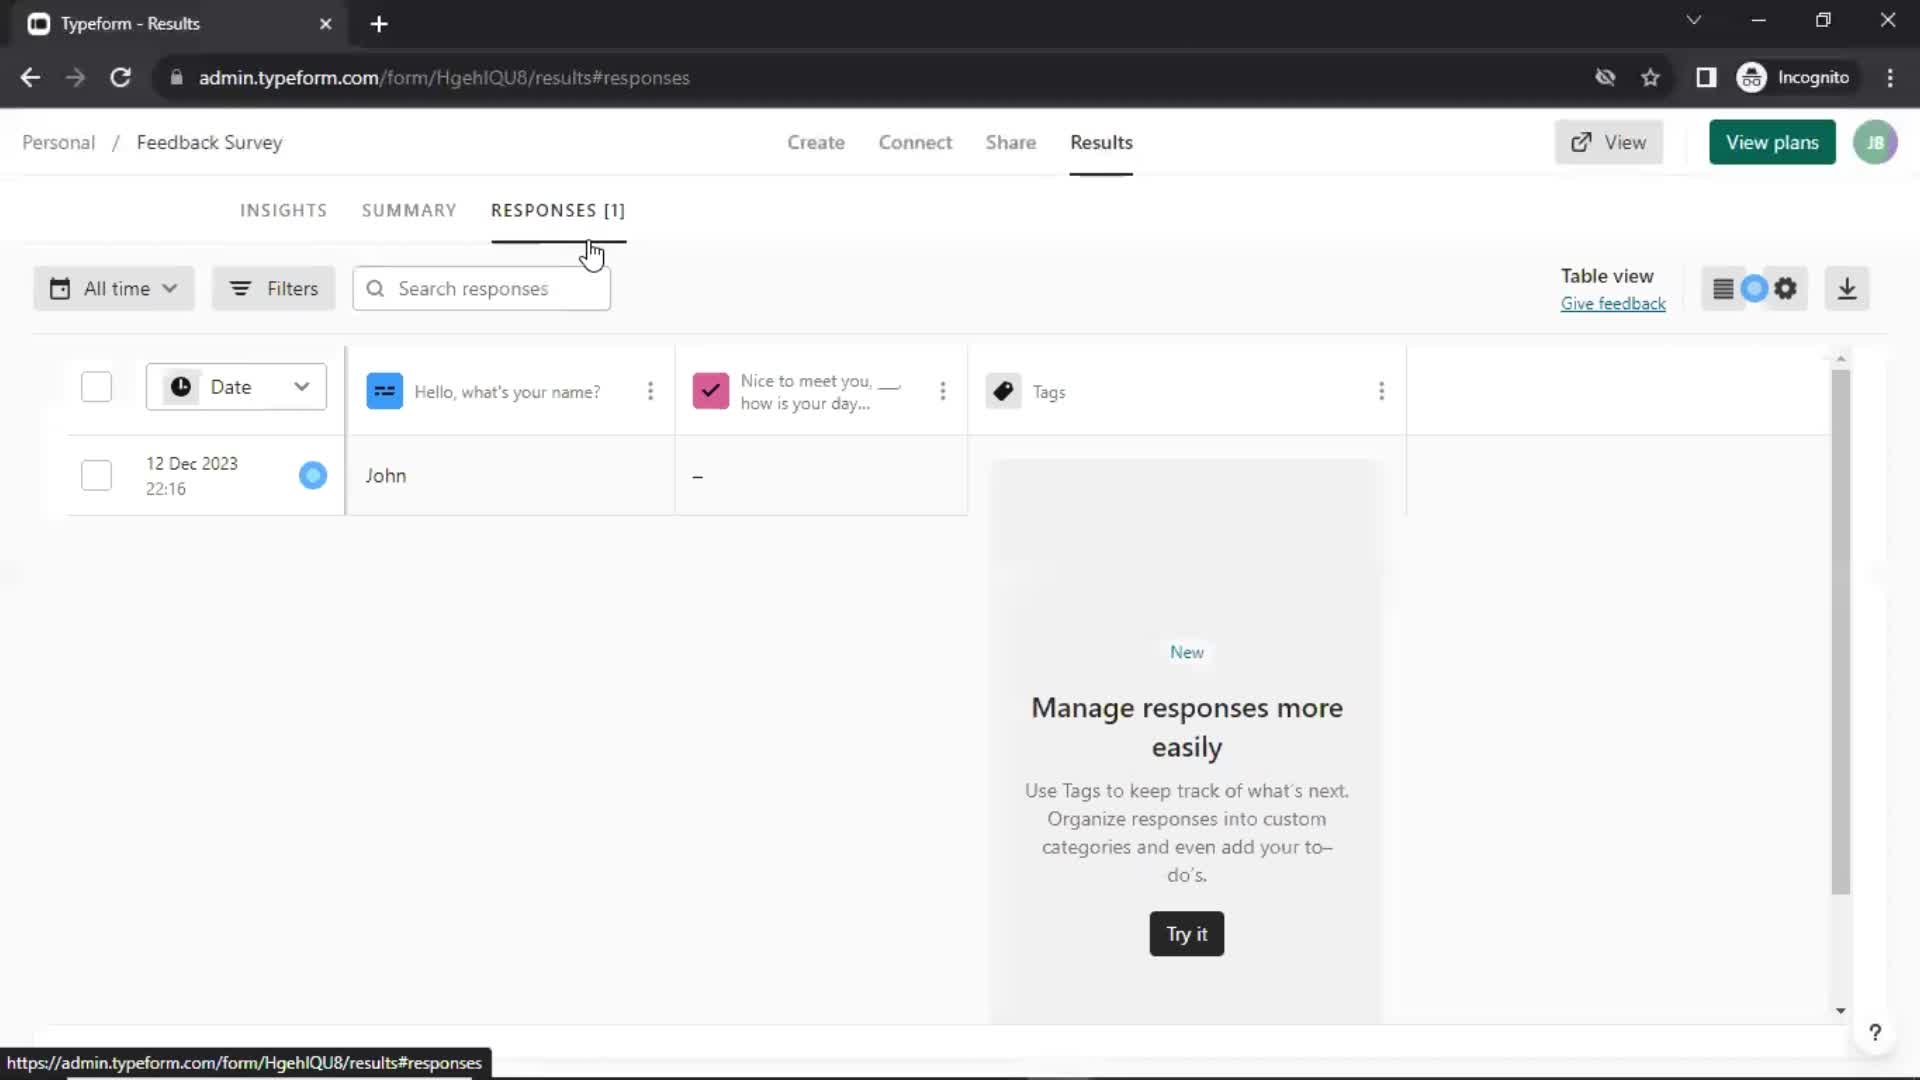The width and height of the screenshot is (1920, 1080).
Task: Click the Tags label icon
Action: (x=1003, y=391)
